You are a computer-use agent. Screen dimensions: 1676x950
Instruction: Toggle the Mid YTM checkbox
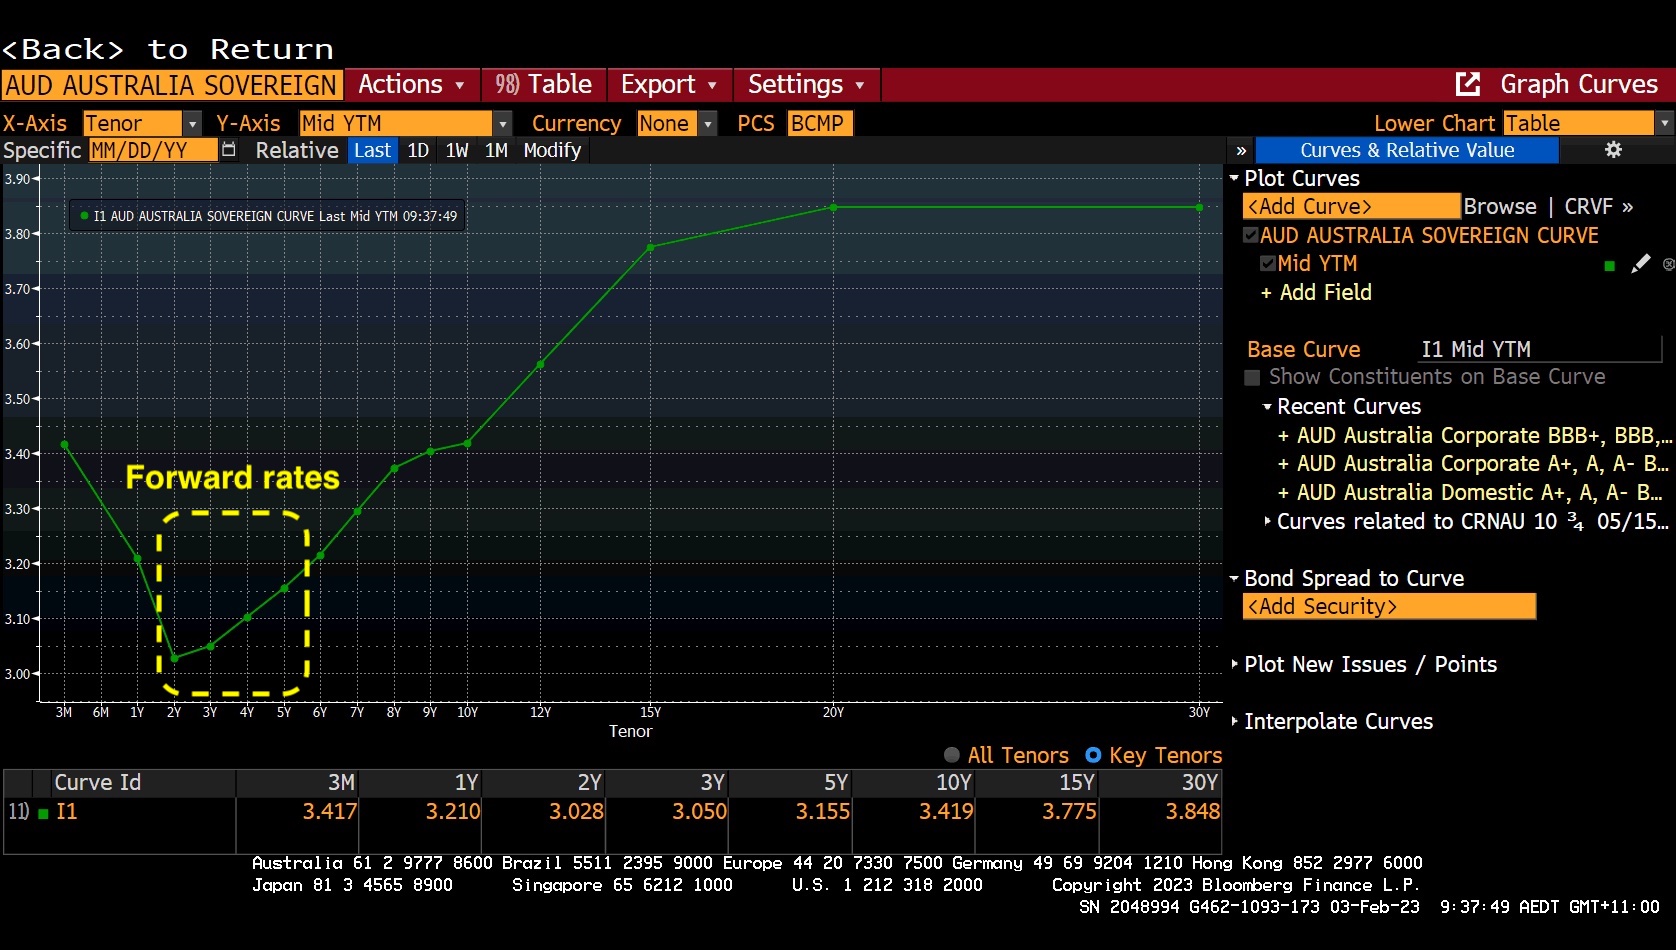pos(1268,264)
